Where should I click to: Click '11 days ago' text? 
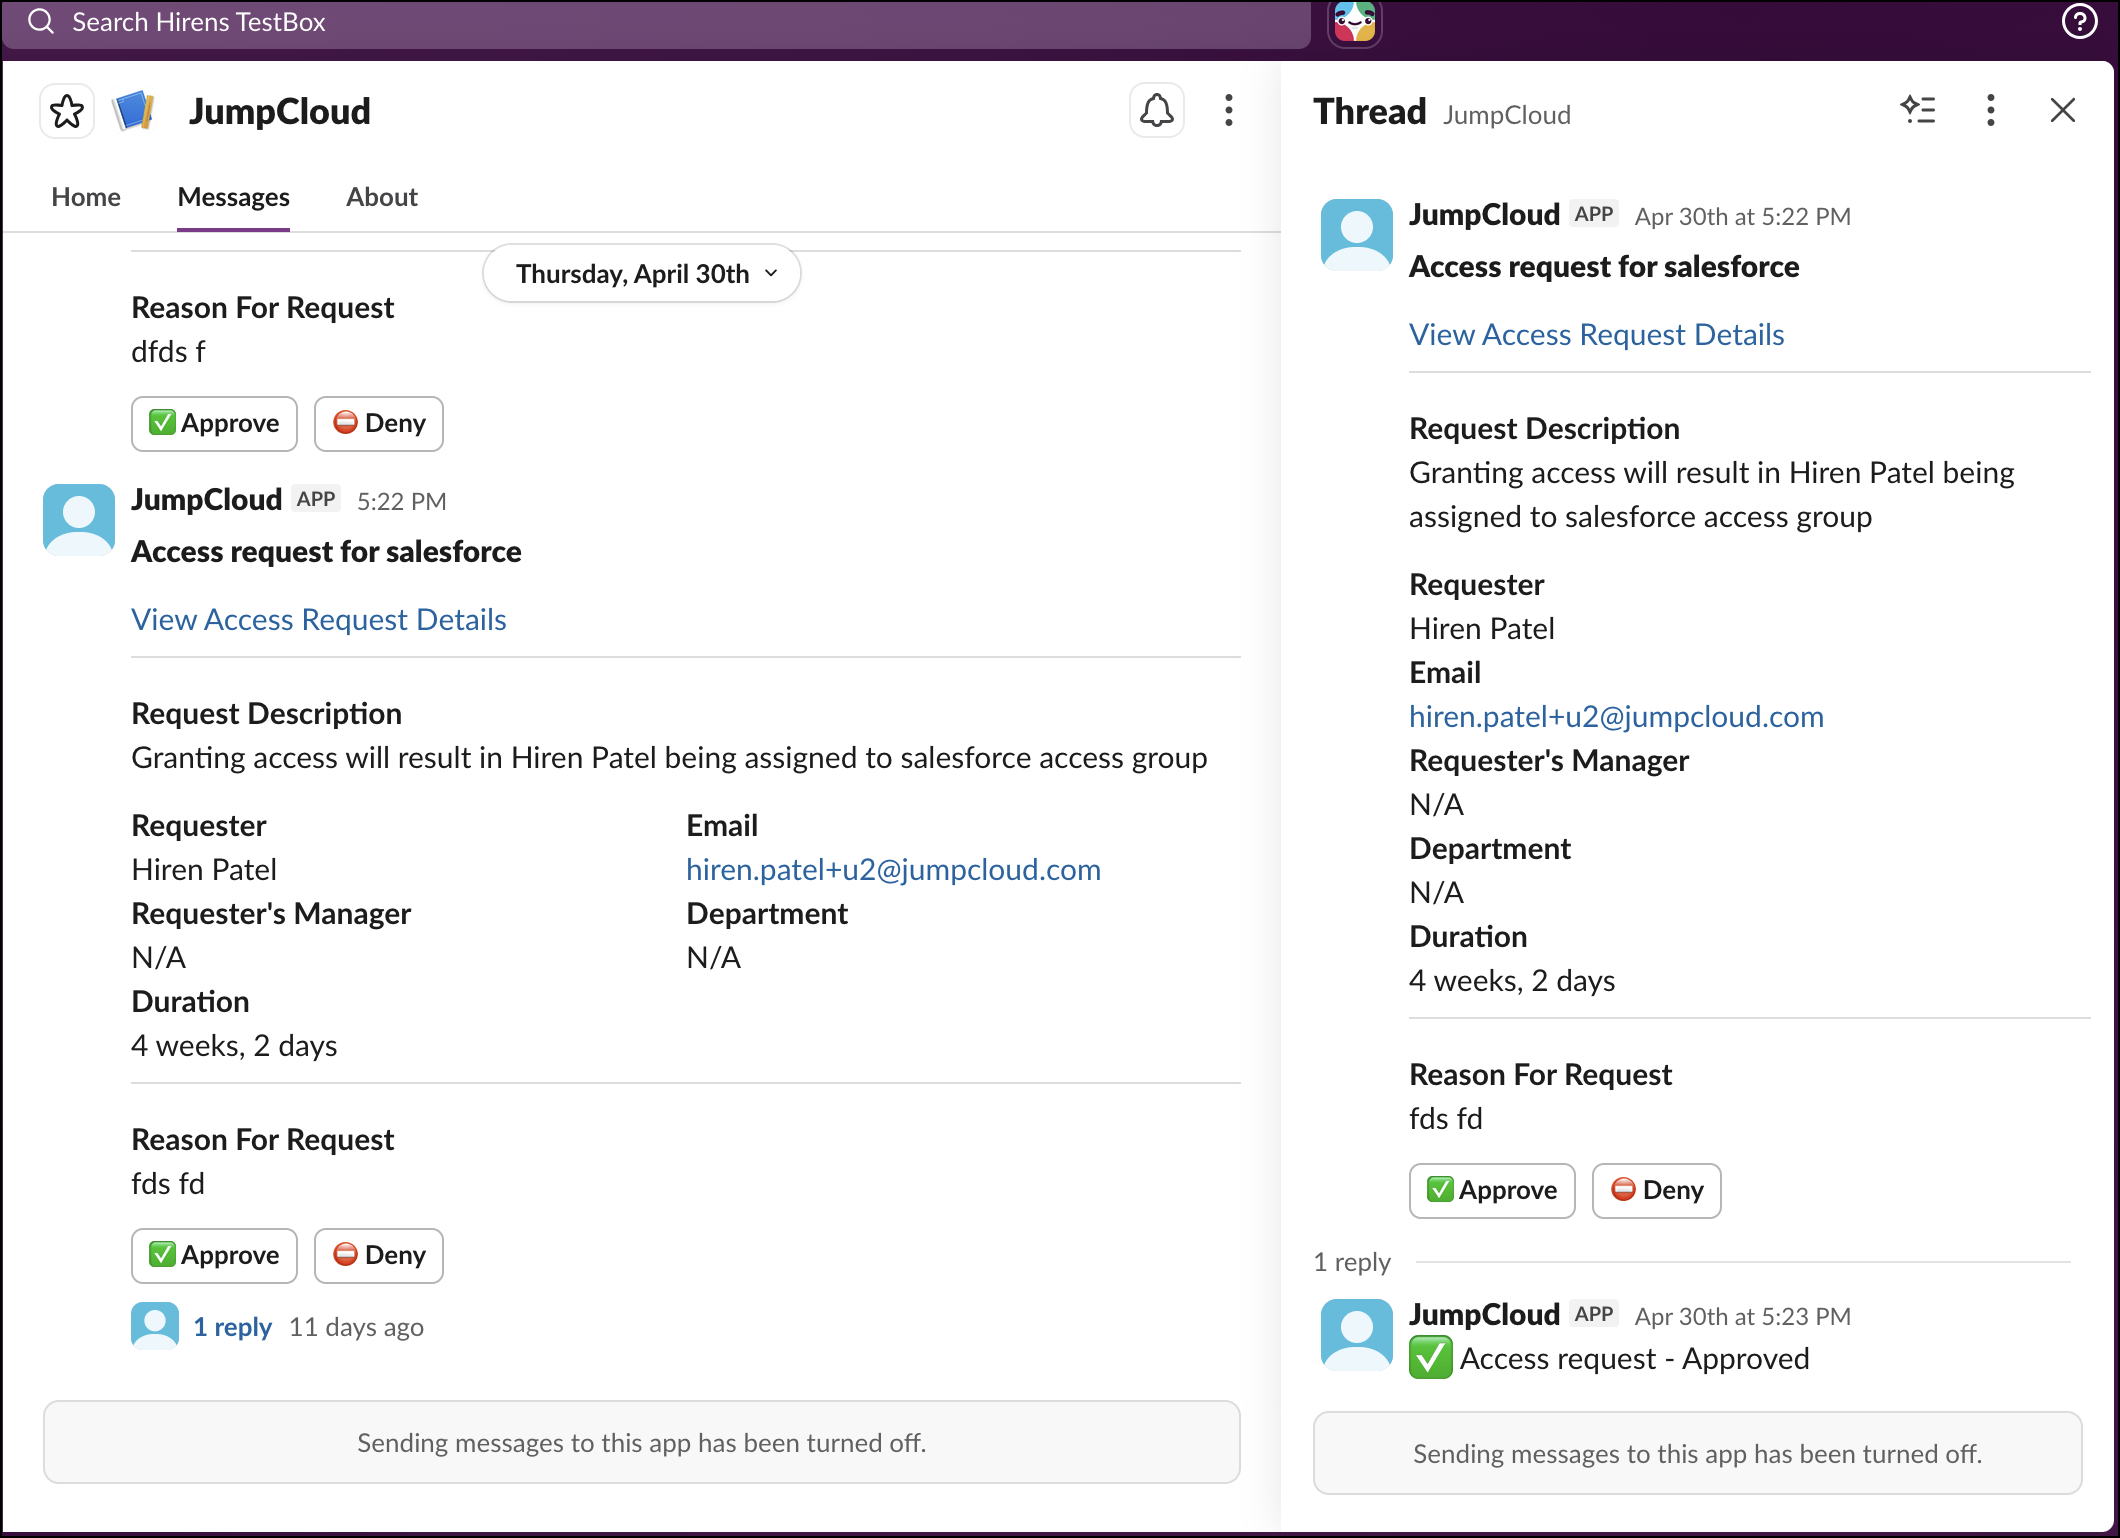point(356,1326)
